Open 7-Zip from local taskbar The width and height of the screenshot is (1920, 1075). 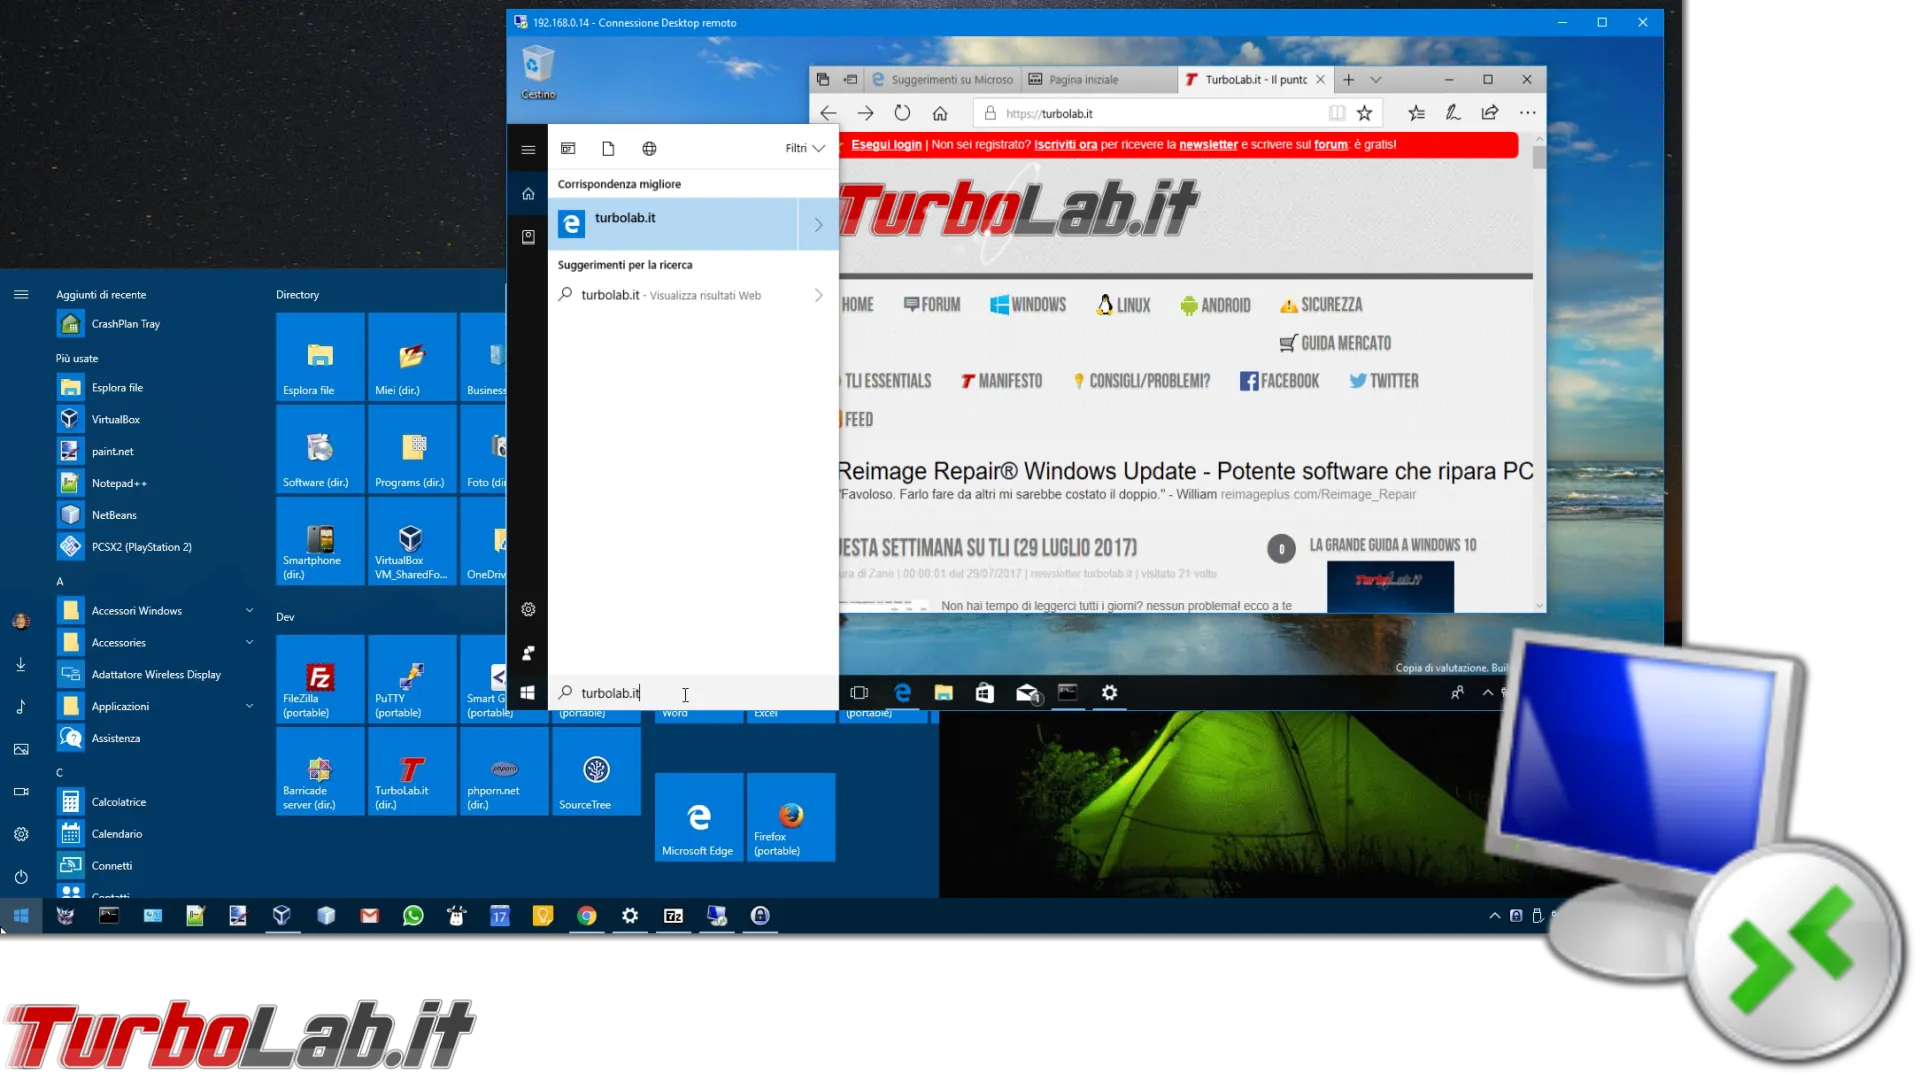(x=674, y=916)
